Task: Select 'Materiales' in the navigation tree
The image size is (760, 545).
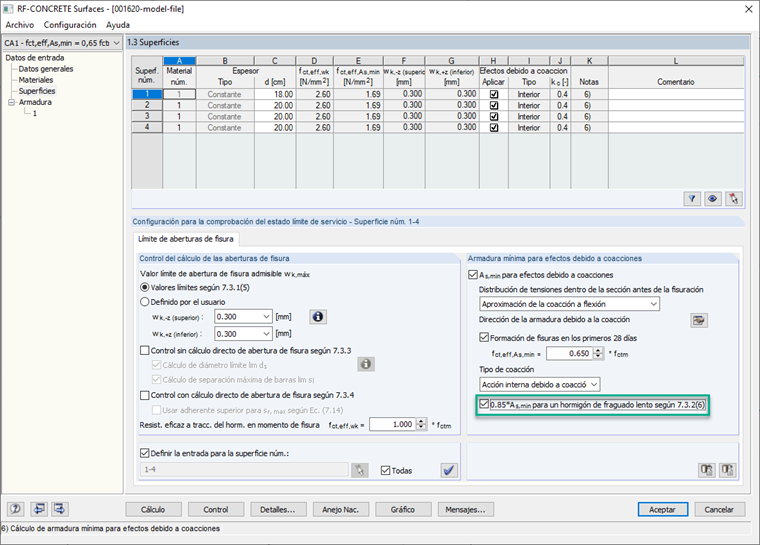Action: tap(36, 80)
